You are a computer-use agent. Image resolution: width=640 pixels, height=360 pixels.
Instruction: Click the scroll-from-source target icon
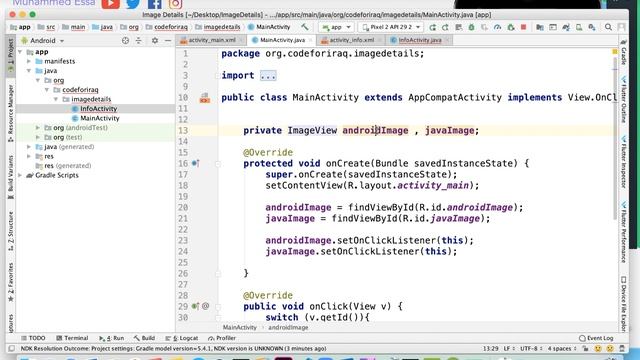125,40
